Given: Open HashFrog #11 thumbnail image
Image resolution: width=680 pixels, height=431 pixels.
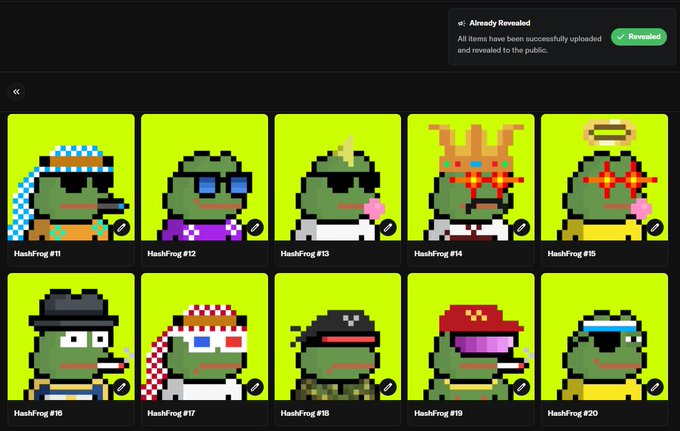Looking at the screenshot, I should [x=71, y=177].
